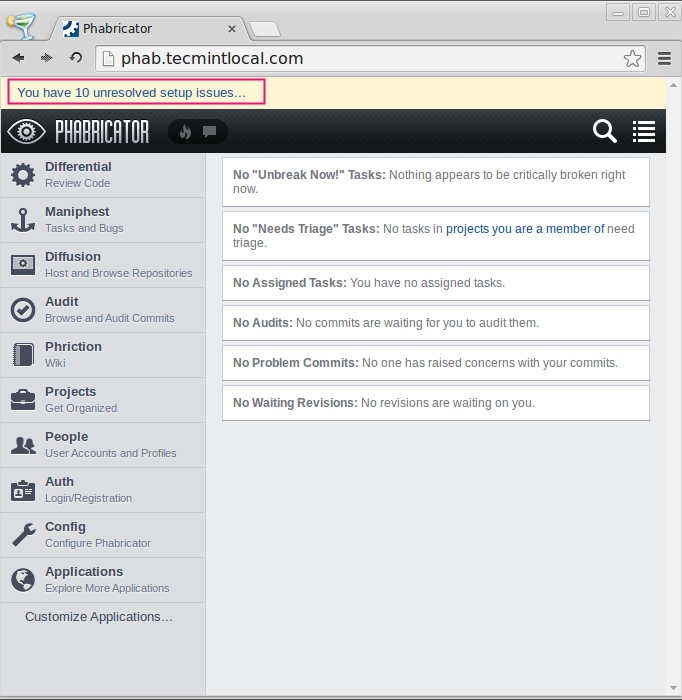Open messages speech bubble icon

209,131
